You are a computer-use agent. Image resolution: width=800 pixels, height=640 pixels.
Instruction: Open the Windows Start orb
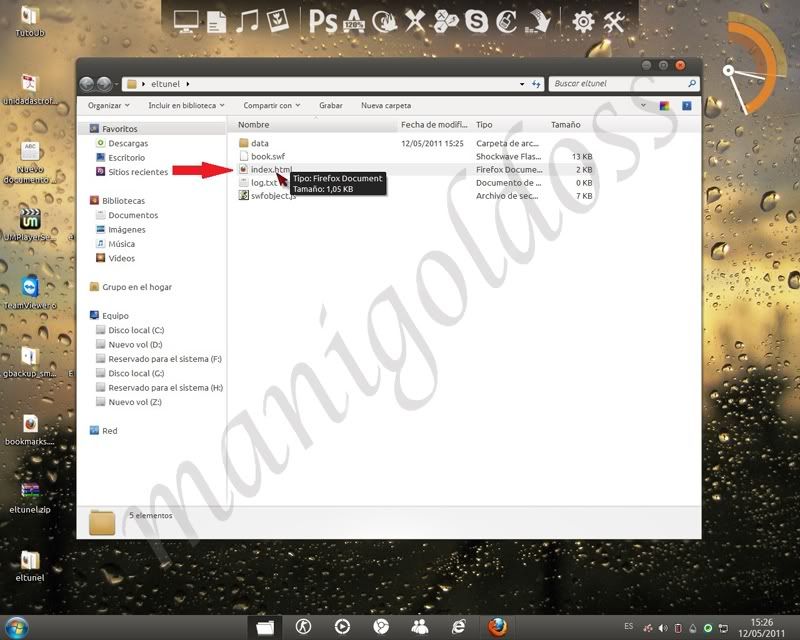(x=16, y=627)
